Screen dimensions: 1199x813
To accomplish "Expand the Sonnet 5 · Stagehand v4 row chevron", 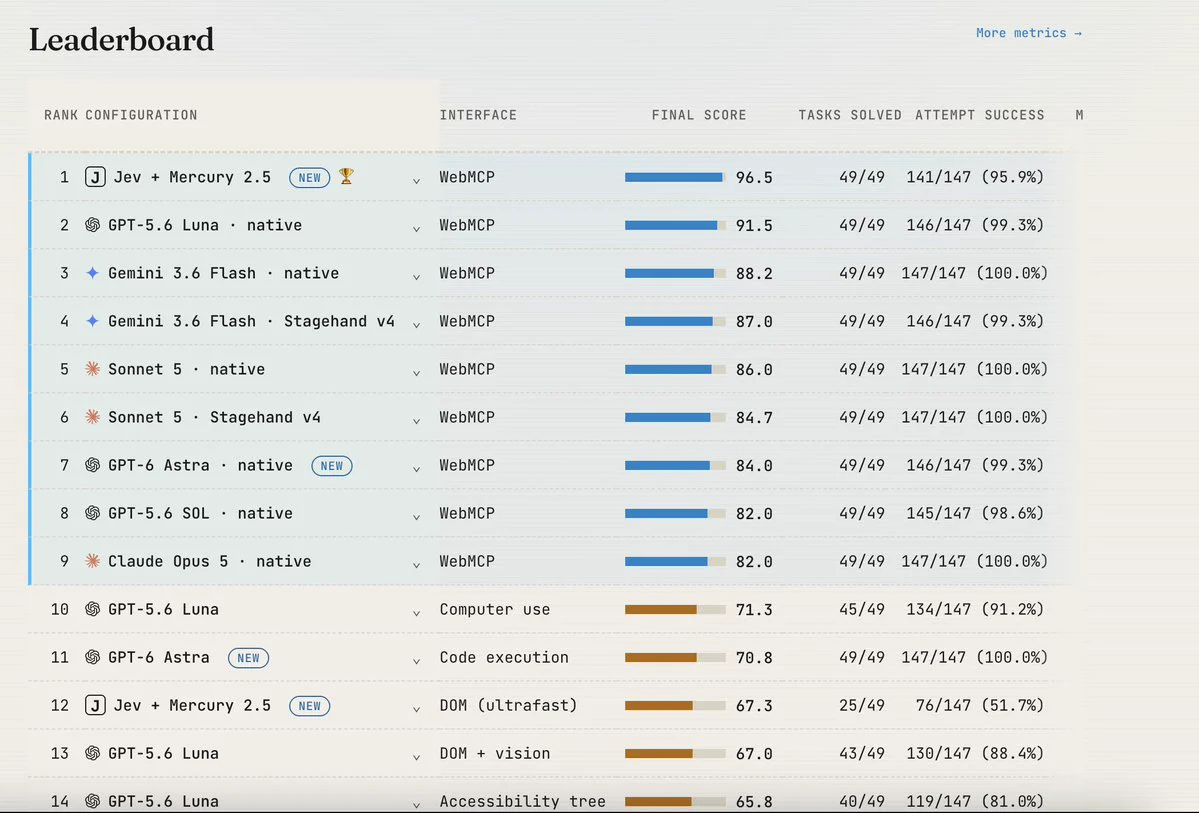I will coord(417,421).
